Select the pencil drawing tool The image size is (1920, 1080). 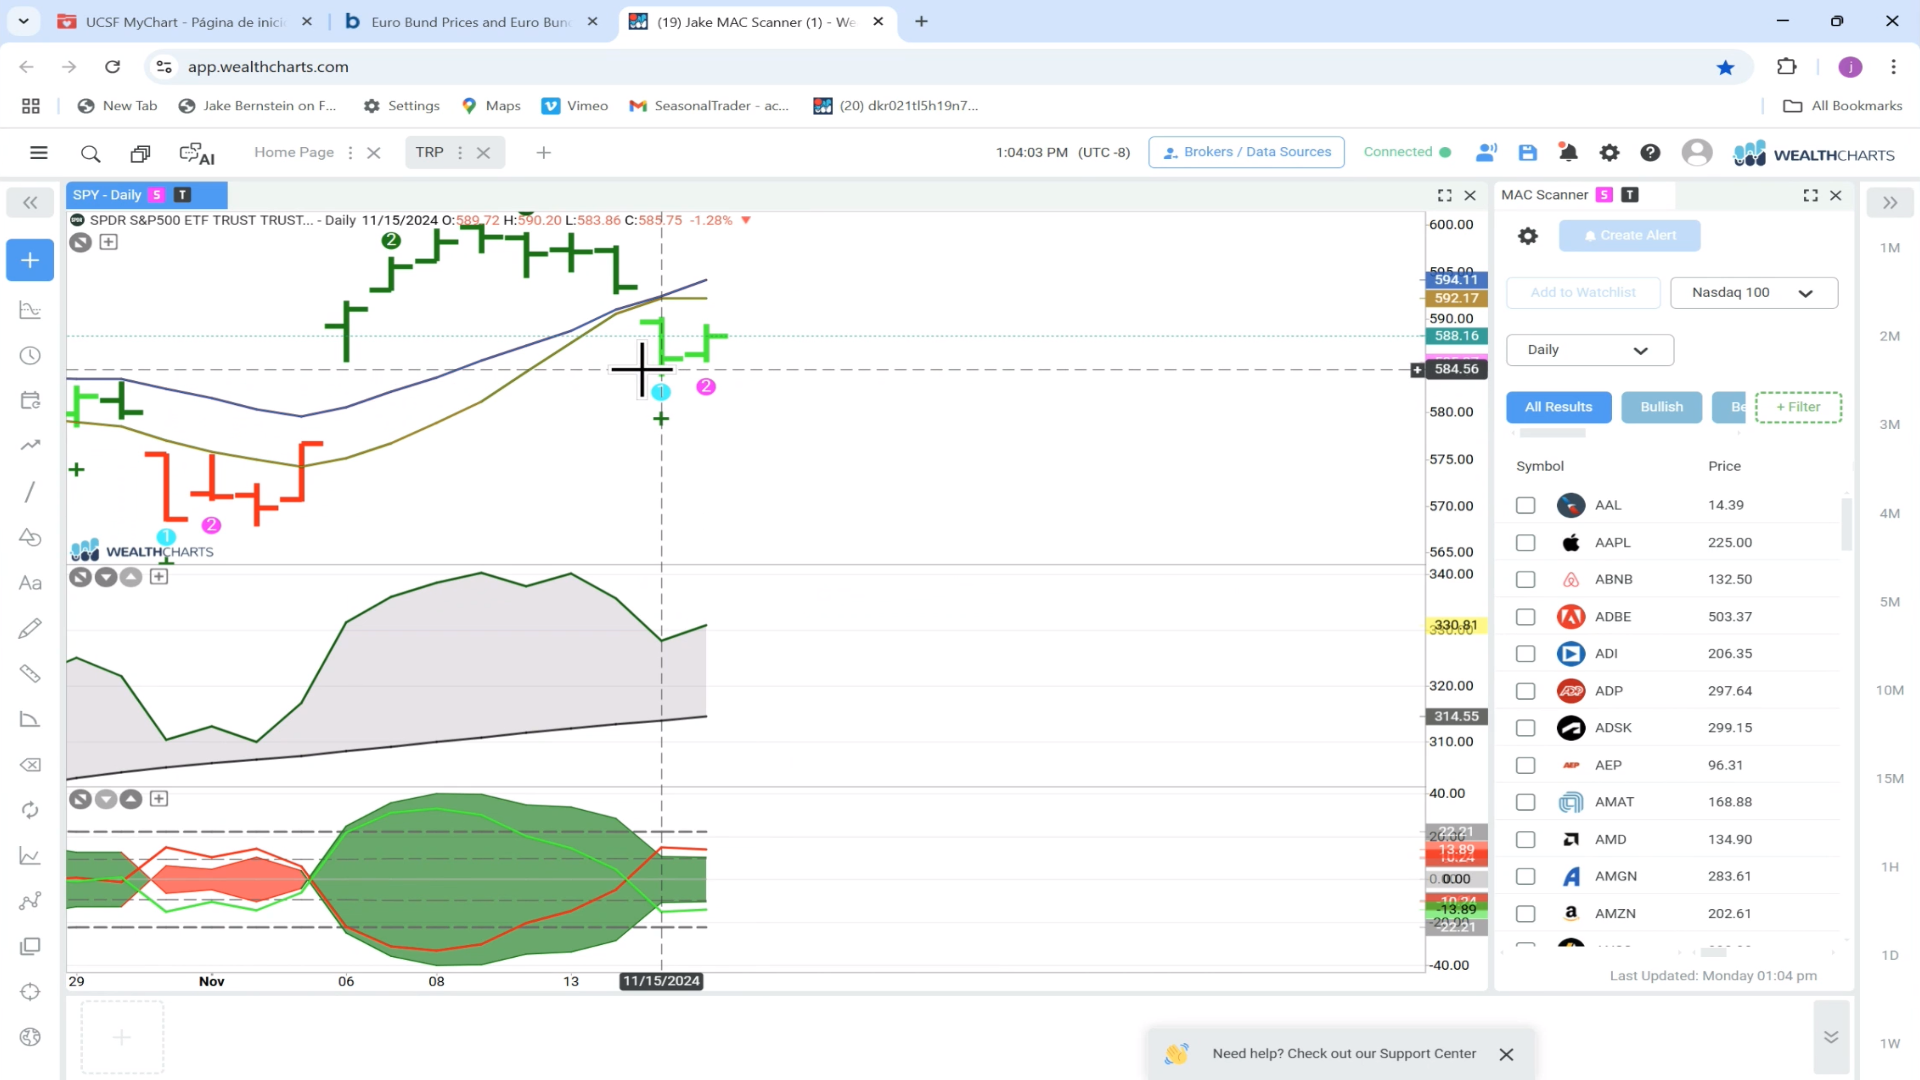tap(30, 628)
